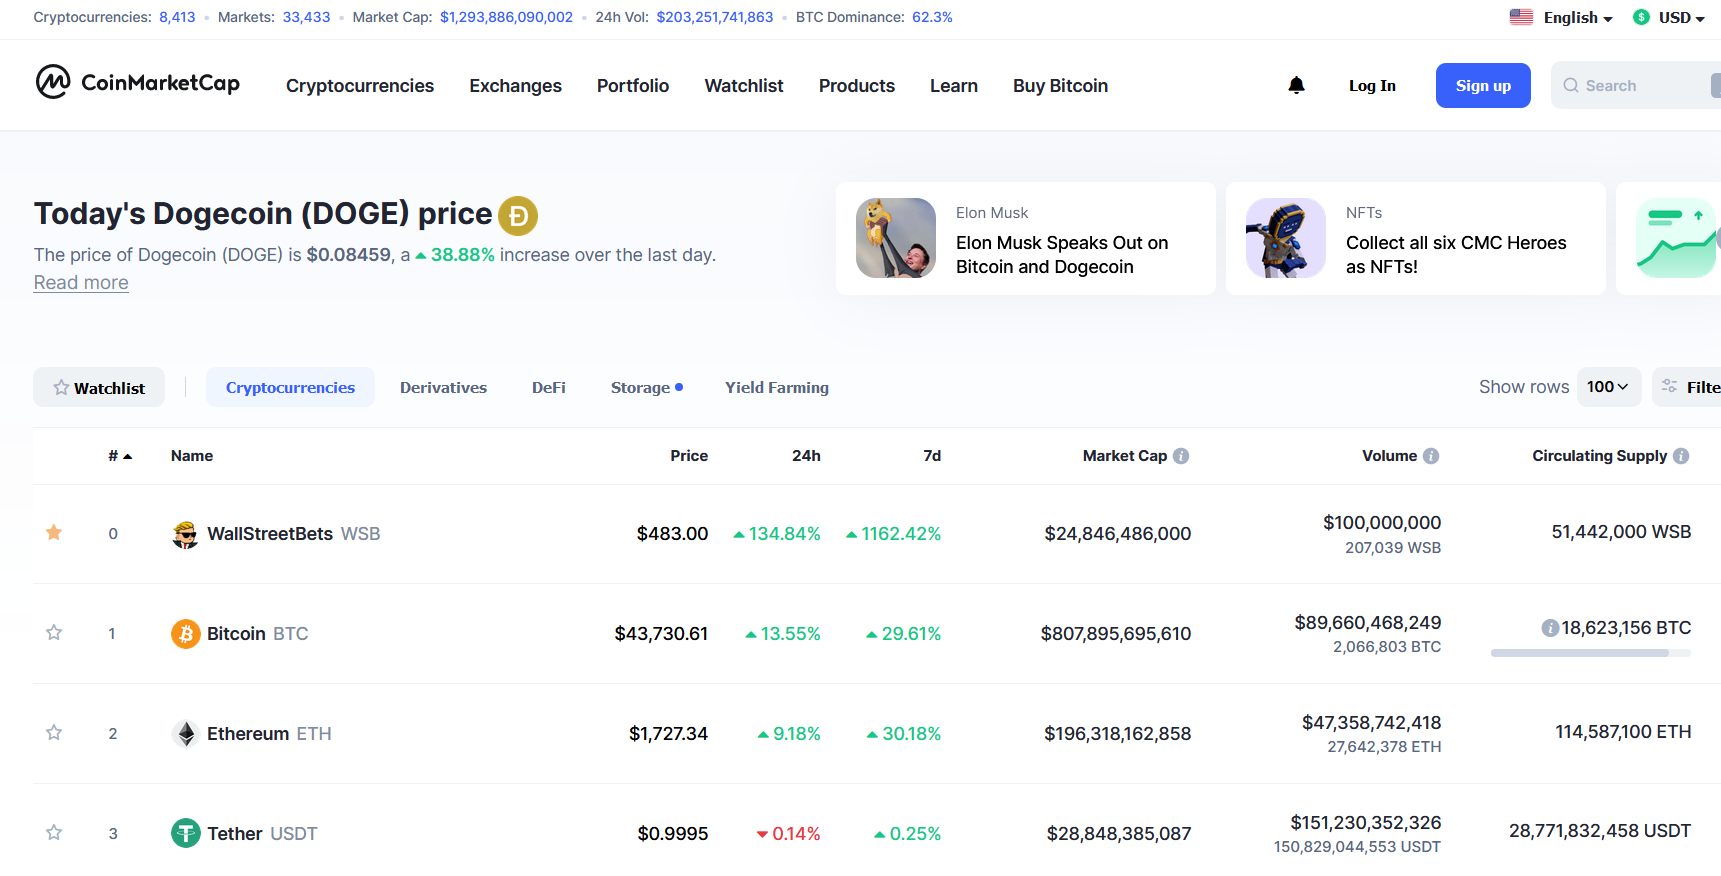1721x876 pixels.
Task: Add Bitcoin to watchlist with star
Action: 54,632
